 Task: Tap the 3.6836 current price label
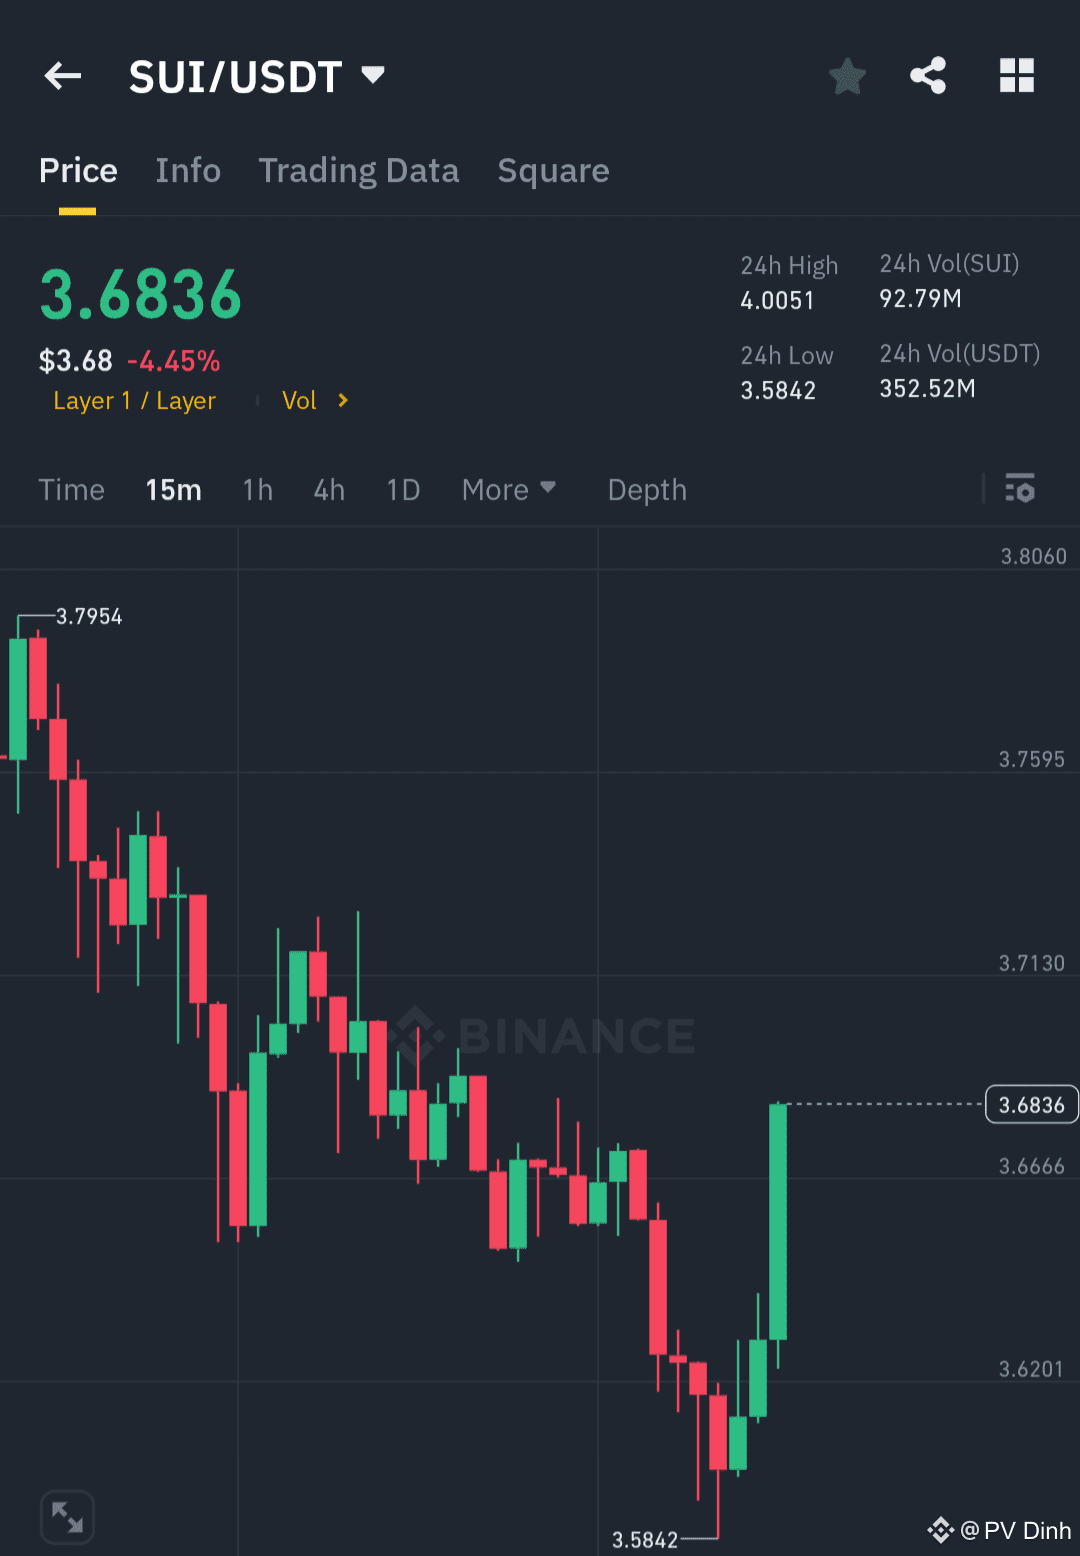[x=1031, y=1104]
